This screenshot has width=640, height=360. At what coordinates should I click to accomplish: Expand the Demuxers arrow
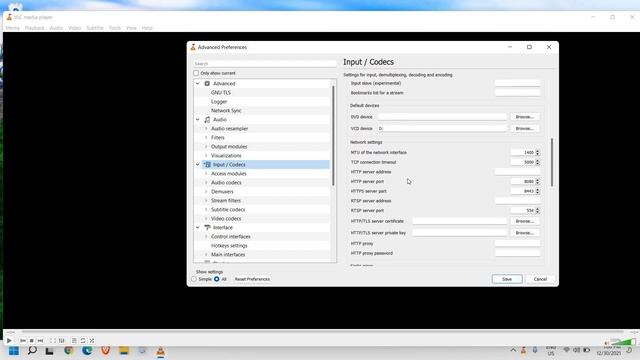[206, 191]
